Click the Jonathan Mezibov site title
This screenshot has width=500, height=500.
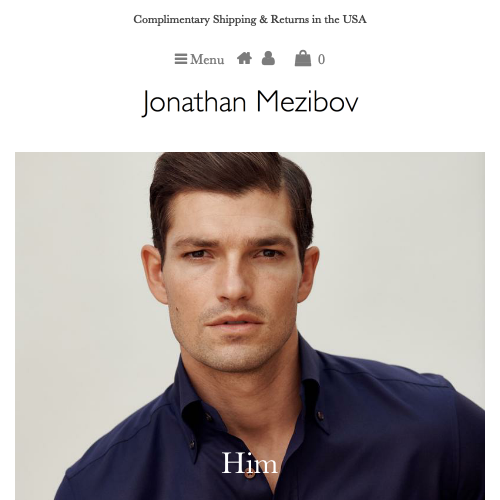tap(250, 102)
